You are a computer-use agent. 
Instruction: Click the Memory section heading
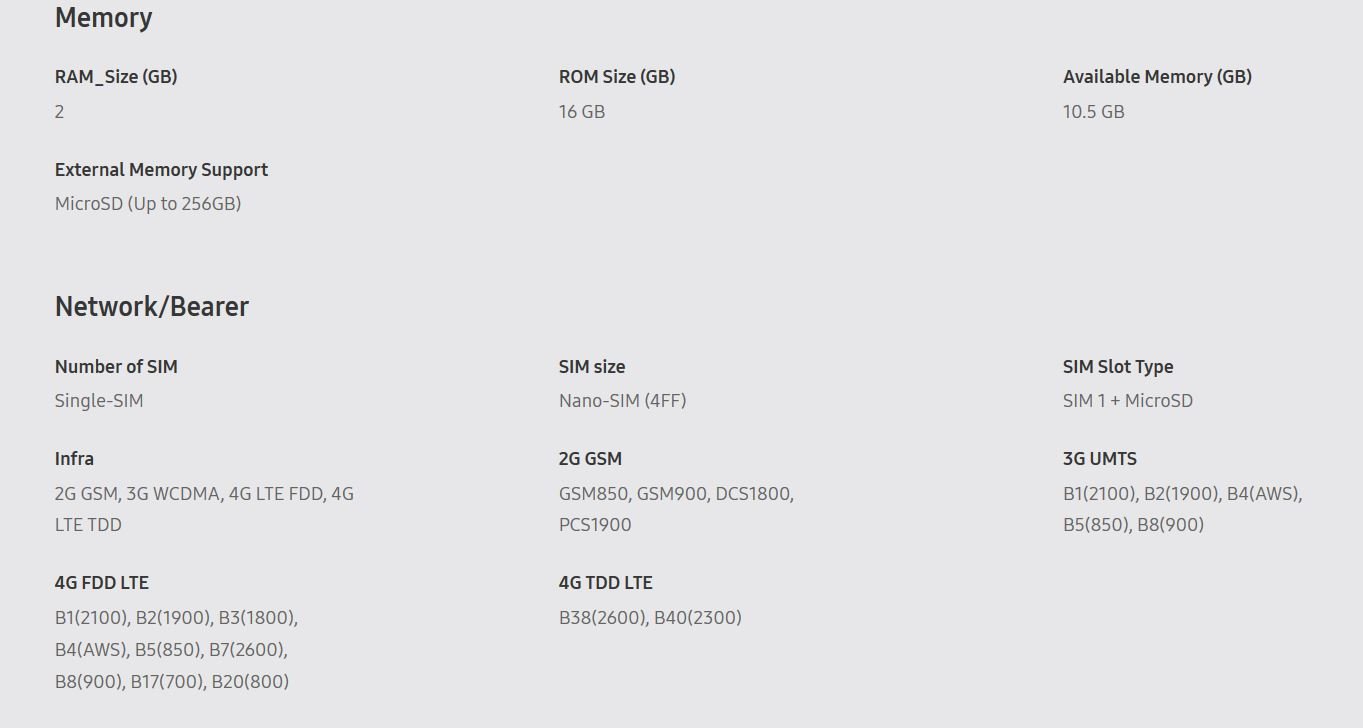coord(103,18)
